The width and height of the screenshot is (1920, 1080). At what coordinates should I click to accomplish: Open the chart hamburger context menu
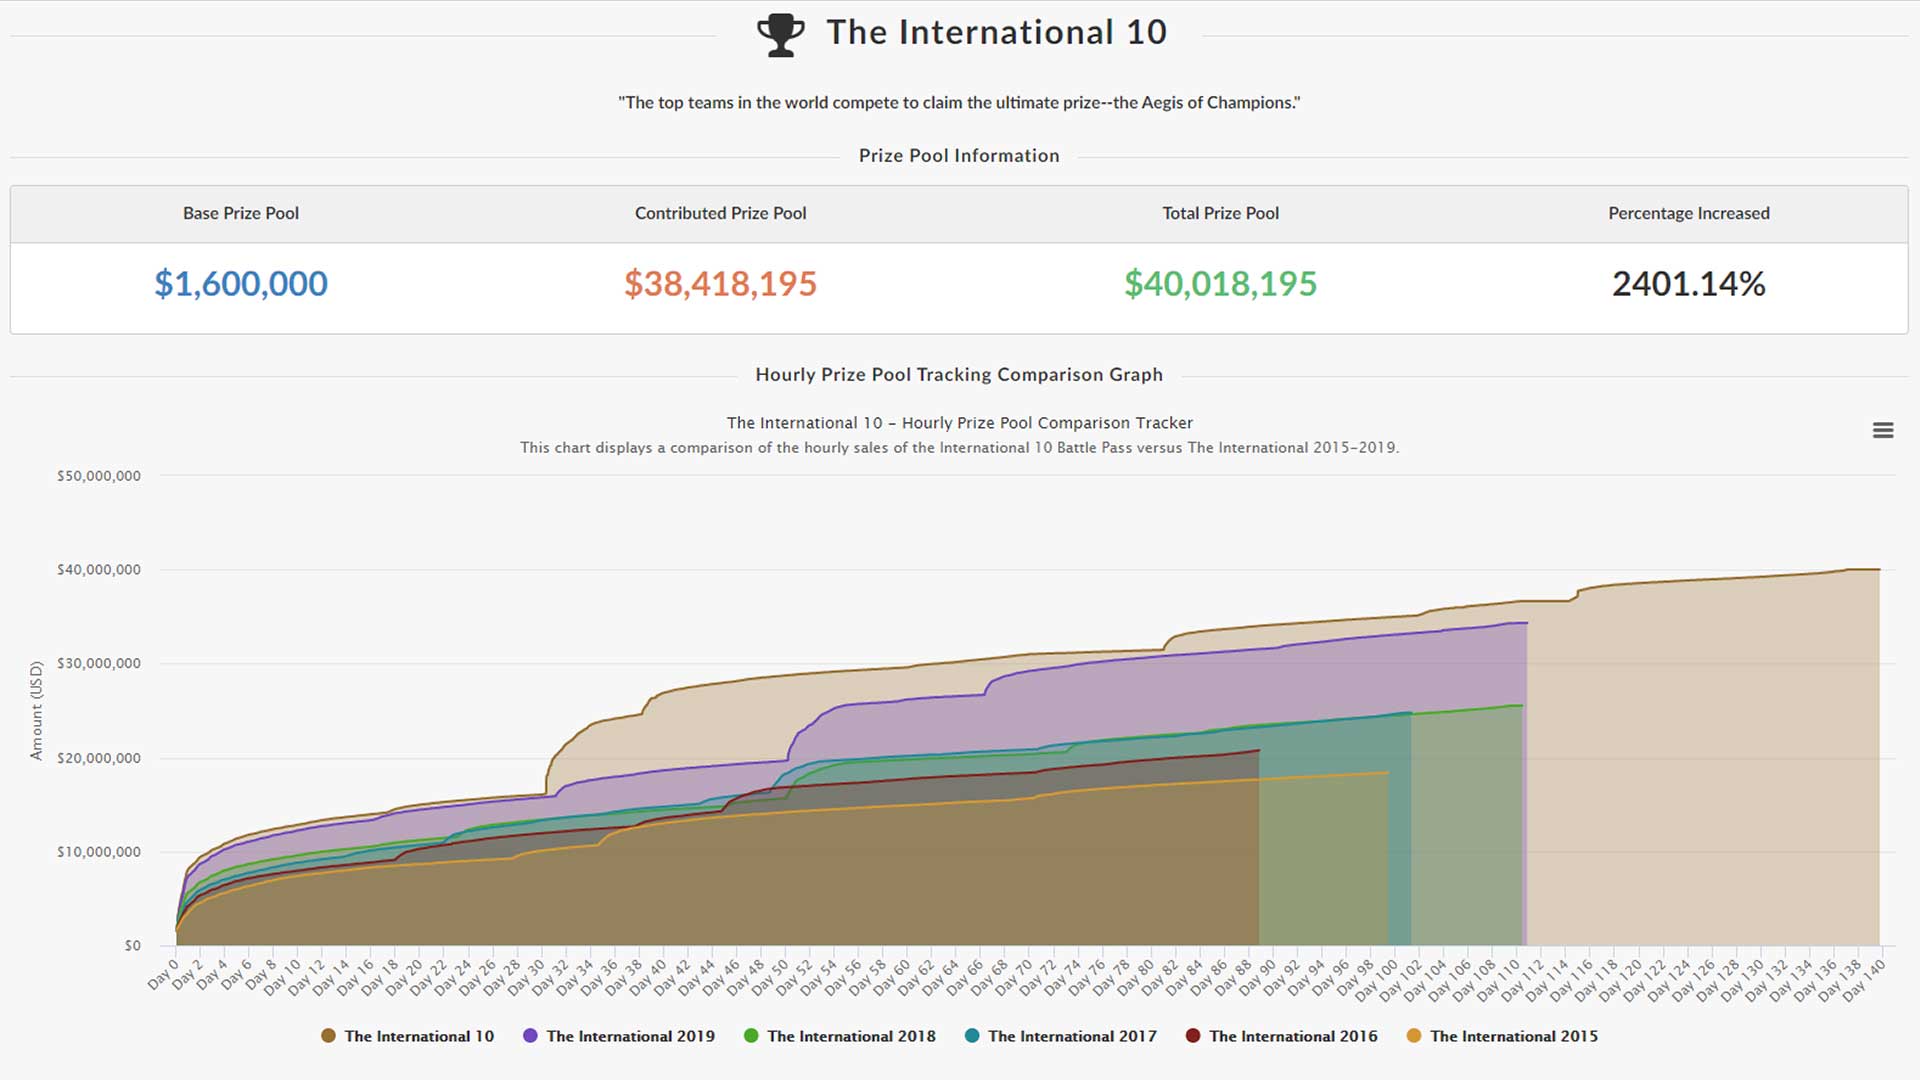(x=1882, y=430)
